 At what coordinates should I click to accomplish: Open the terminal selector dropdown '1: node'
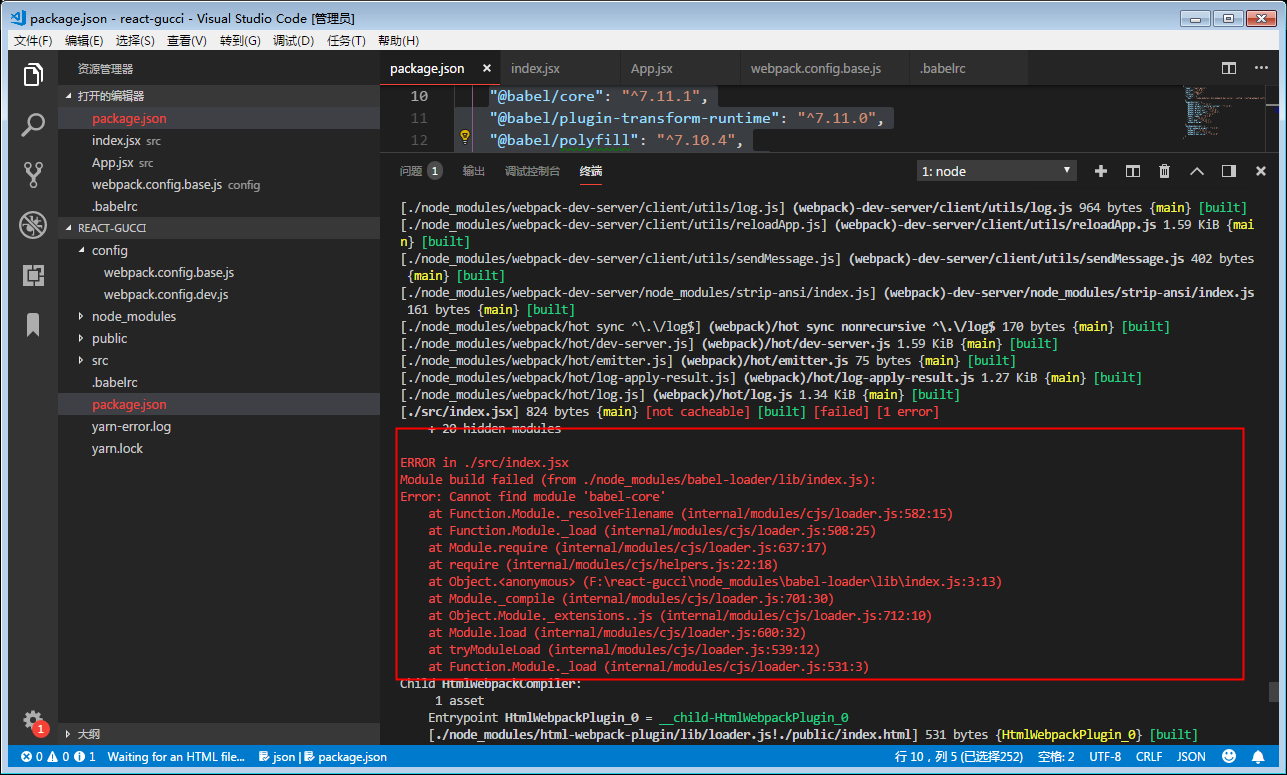tap(996, 171)
